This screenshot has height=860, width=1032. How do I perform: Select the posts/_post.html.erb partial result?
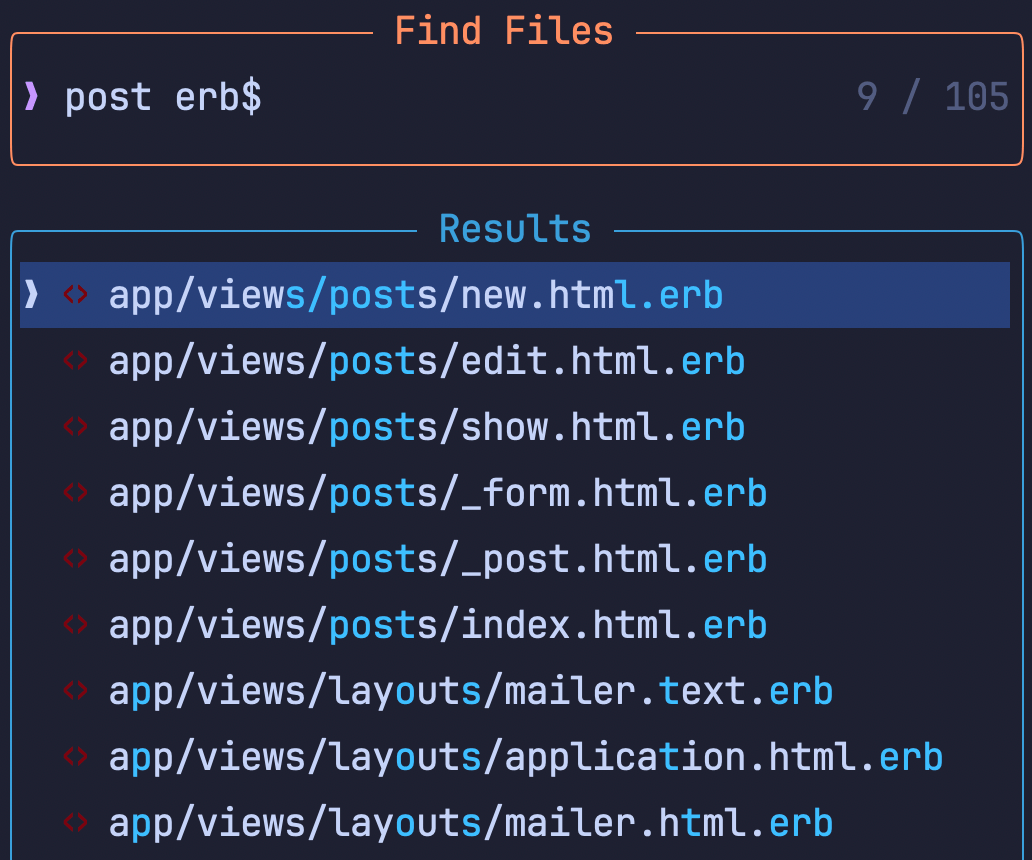[x=437, y=560]
